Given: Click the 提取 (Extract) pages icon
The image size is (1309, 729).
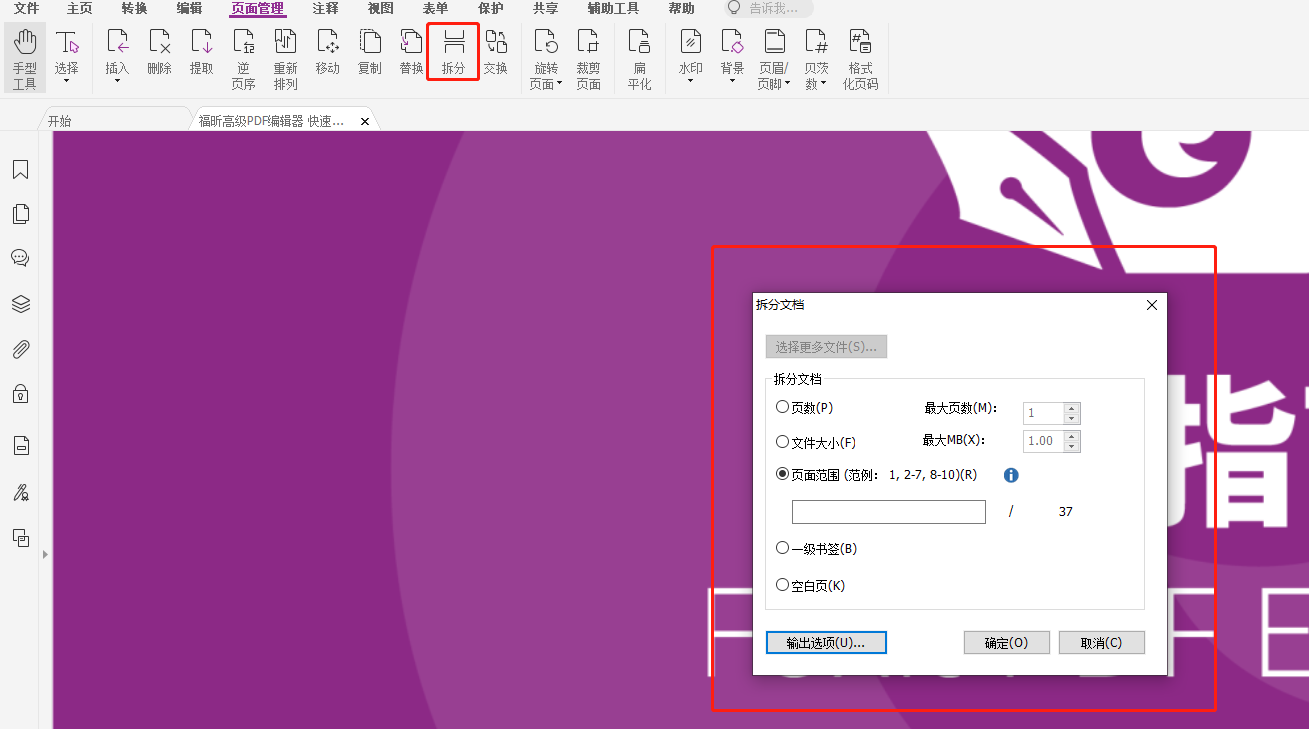Looking at the screenshot, I should point(201,51).
